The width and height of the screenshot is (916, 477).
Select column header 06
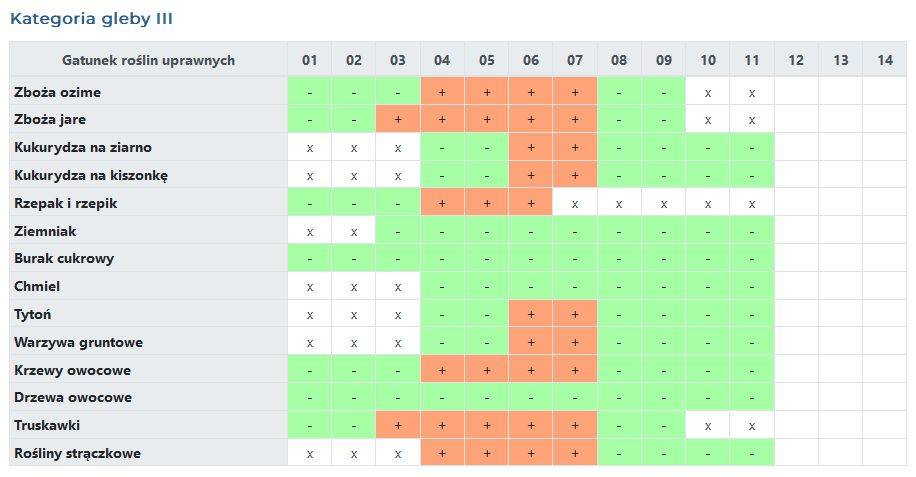[531, 60]
